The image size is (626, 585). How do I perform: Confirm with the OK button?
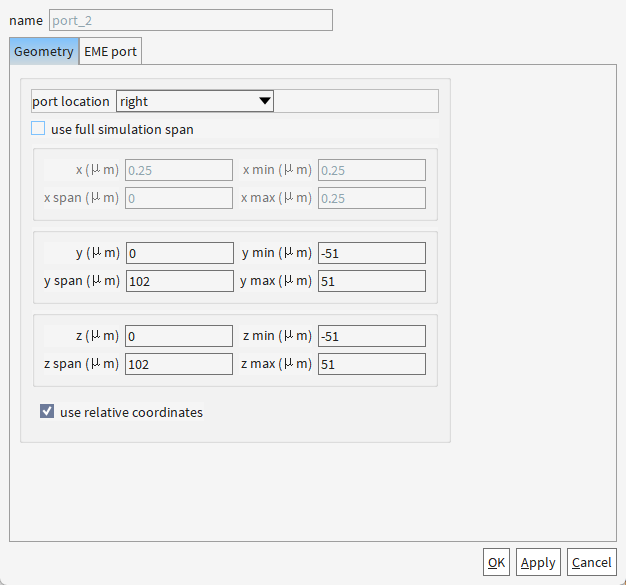coord(496,562)
